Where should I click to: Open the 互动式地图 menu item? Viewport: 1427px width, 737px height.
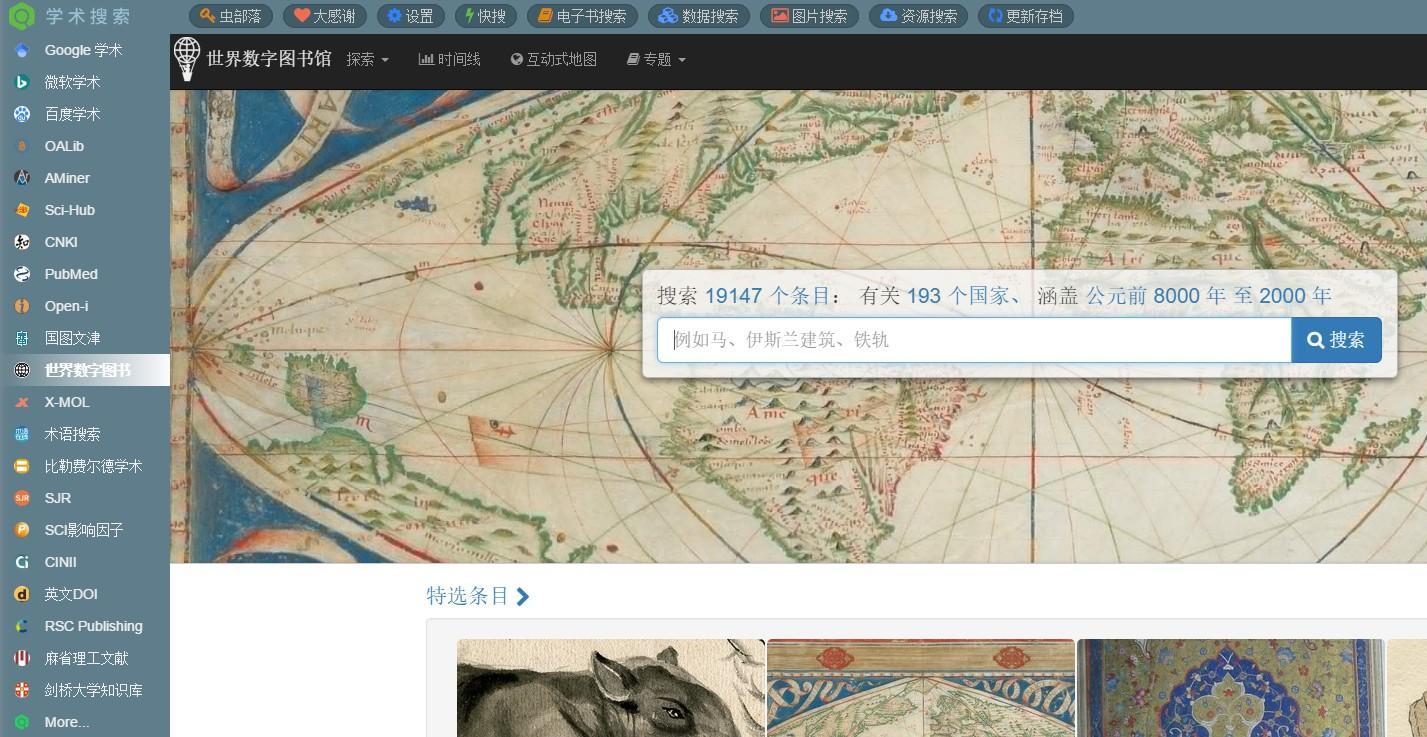(553, 60)
